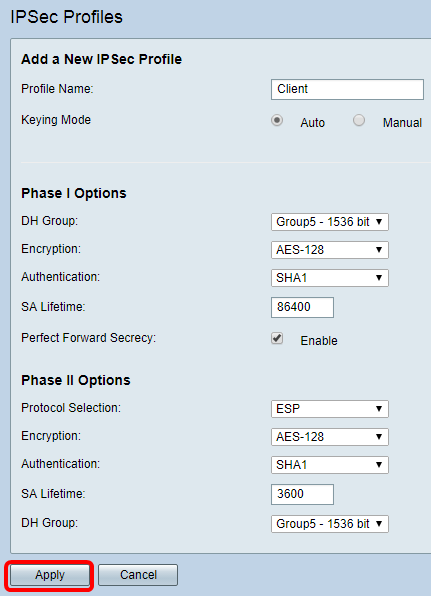Screen dimensions: 432x596
Task: Open the Phase II Authentication dropdown
Action: 330,465
